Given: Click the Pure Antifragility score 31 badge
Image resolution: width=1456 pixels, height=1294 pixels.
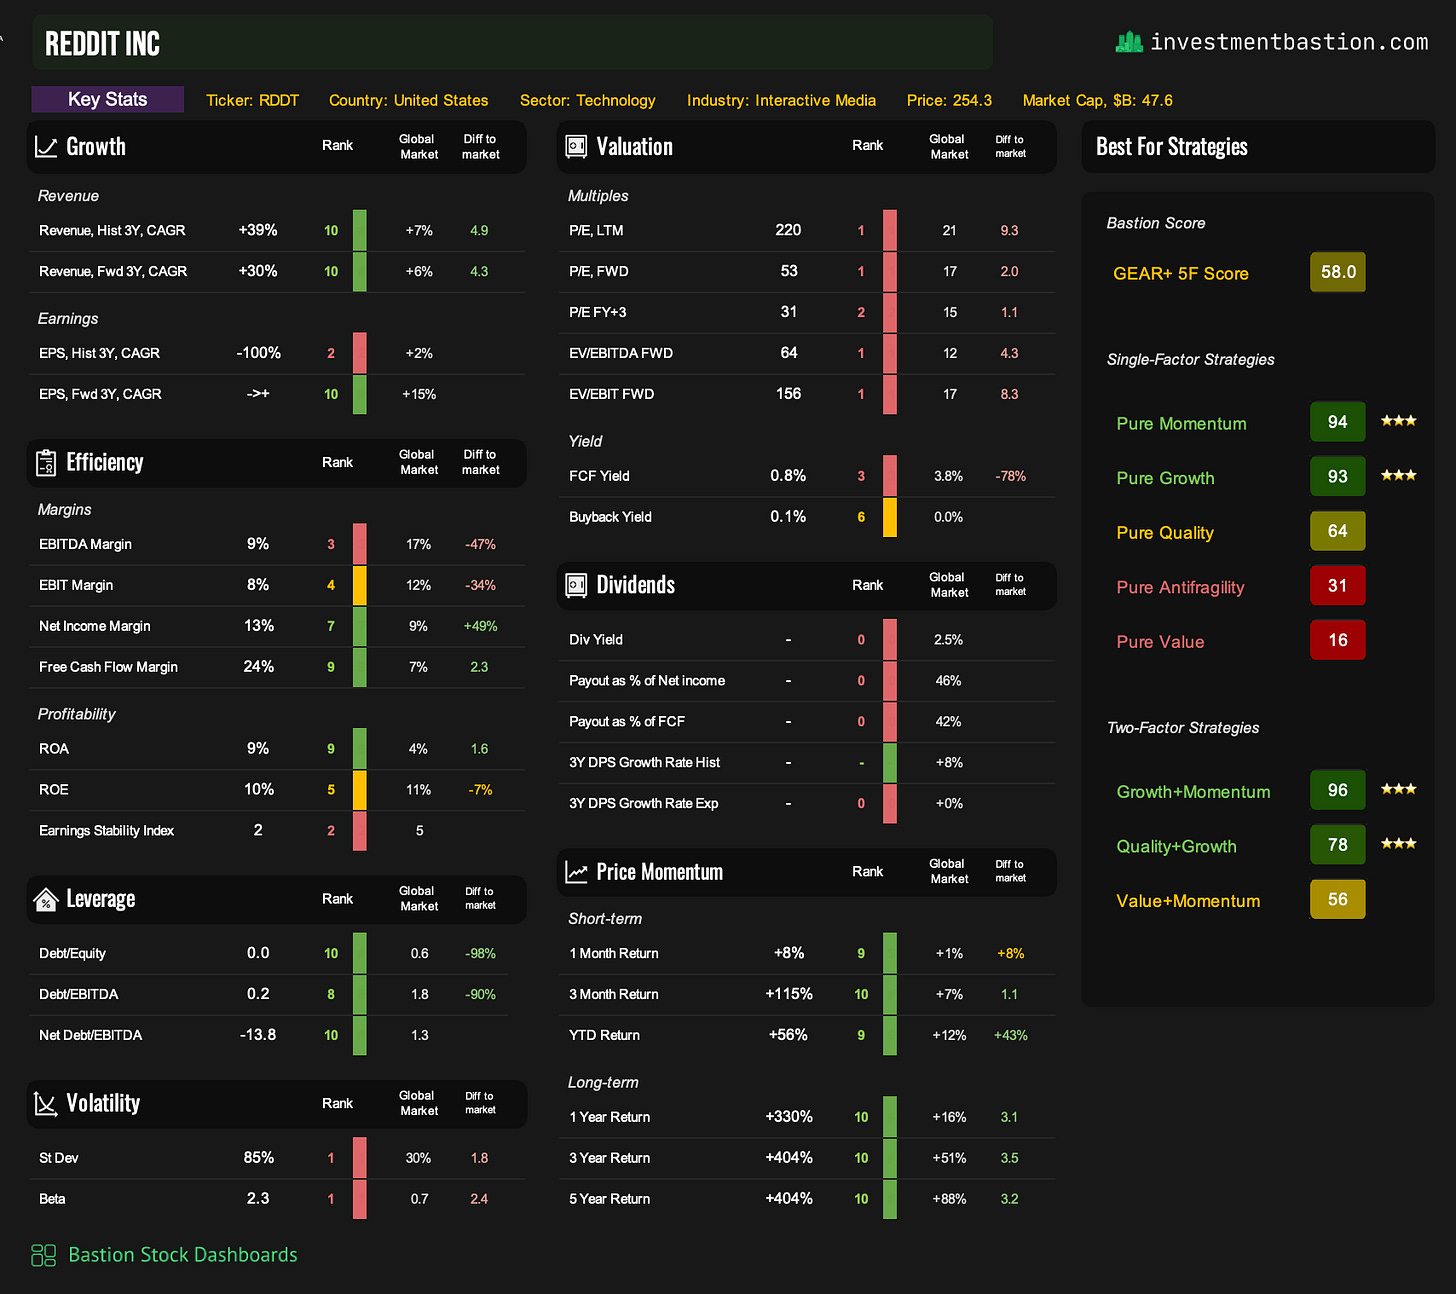Looking at the screenshot, I should point(1338,585).
